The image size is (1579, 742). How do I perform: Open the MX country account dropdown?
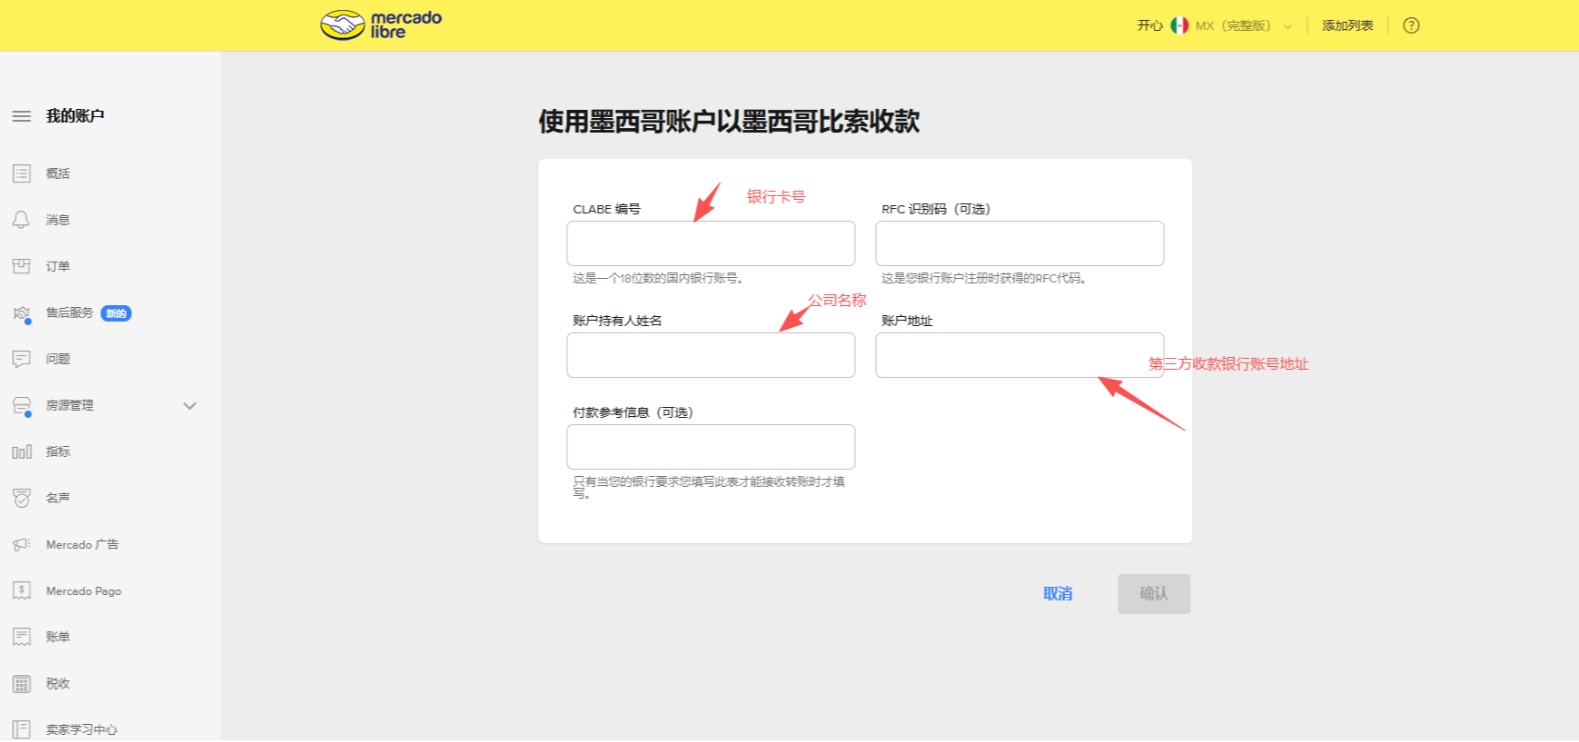tap(1232, 26)
